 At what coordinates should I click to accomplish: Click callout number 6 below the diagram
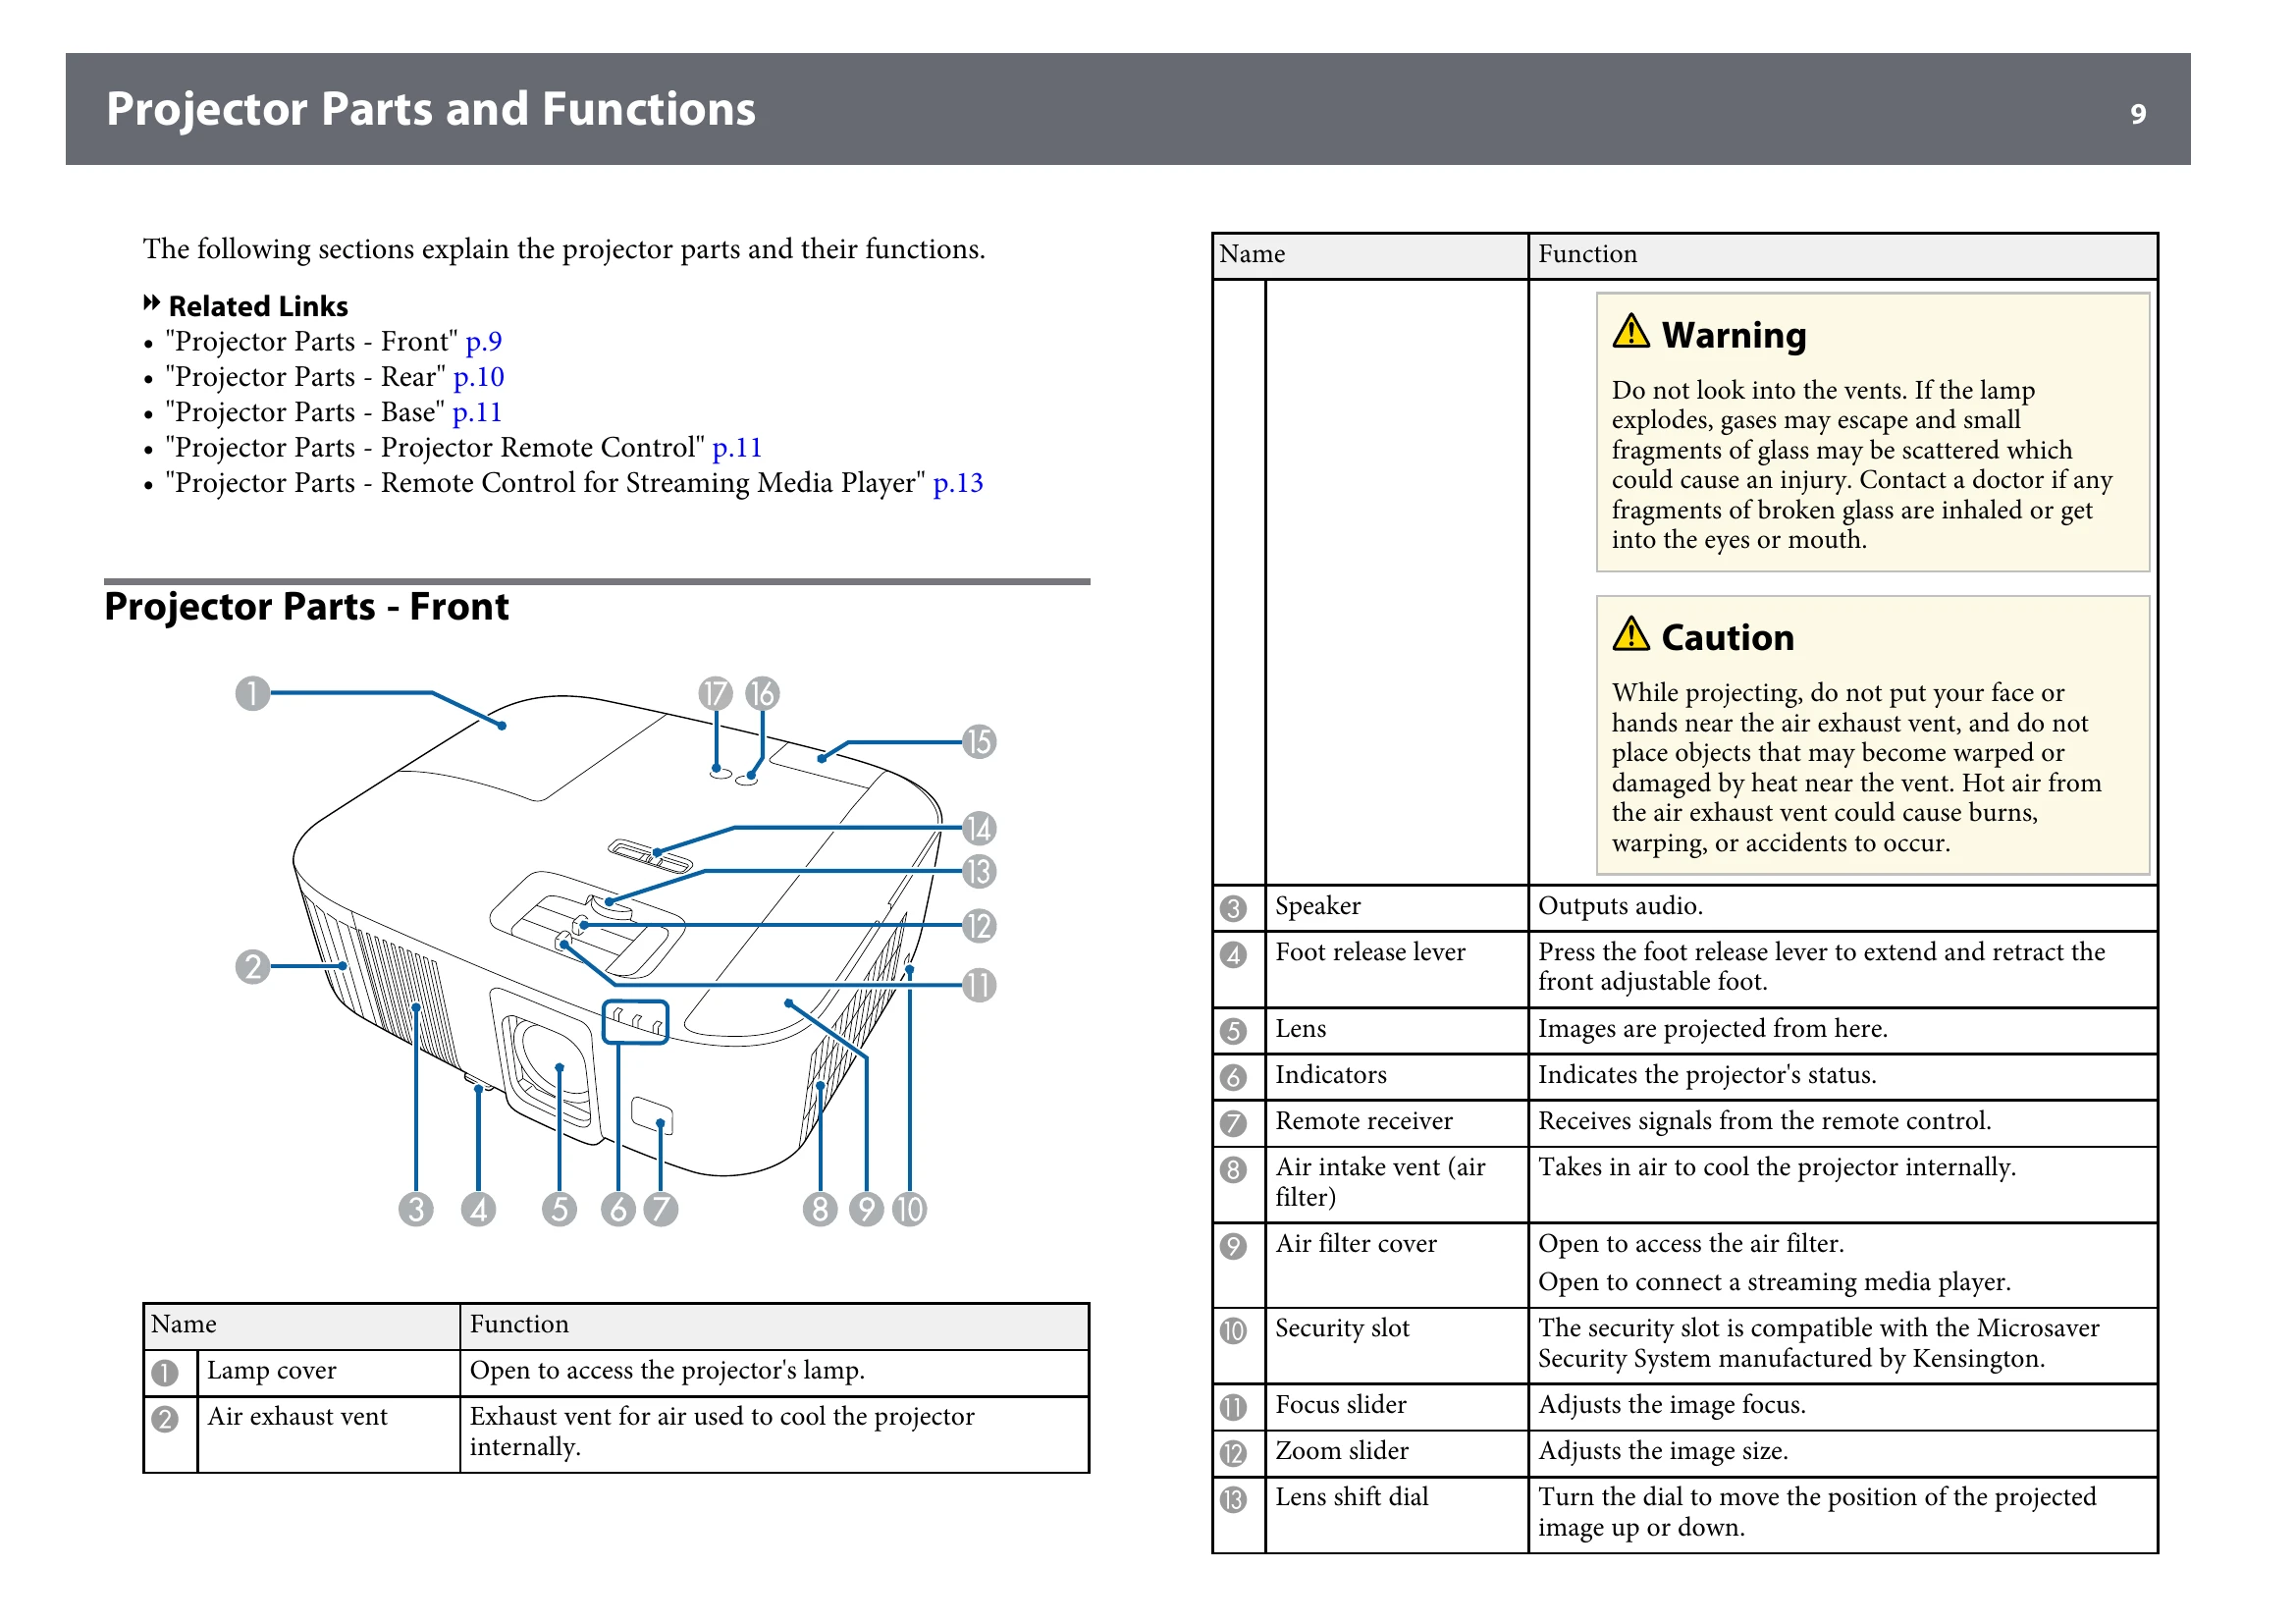coord(618,1210)
